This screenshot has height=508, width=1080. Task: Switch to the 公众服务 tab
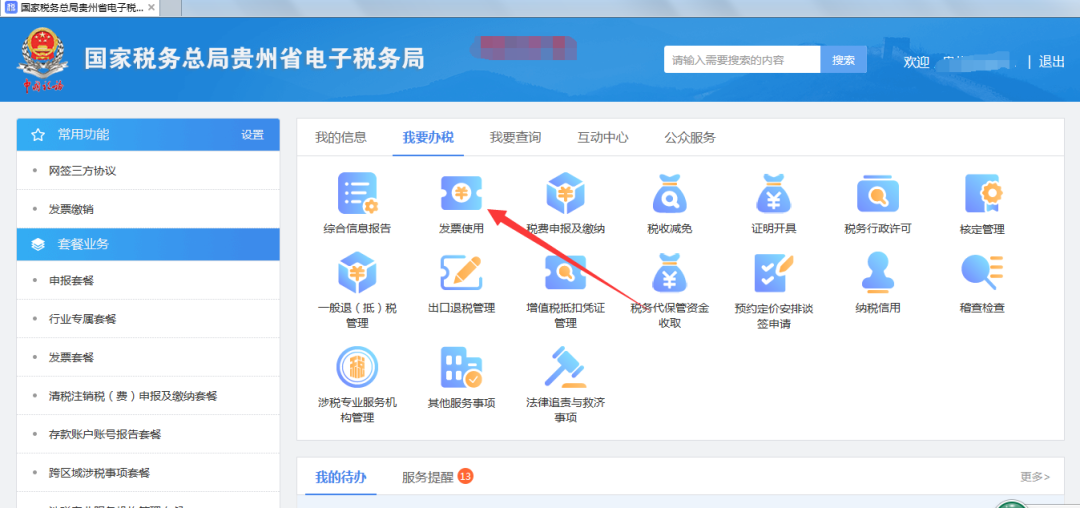coord(690,137)
